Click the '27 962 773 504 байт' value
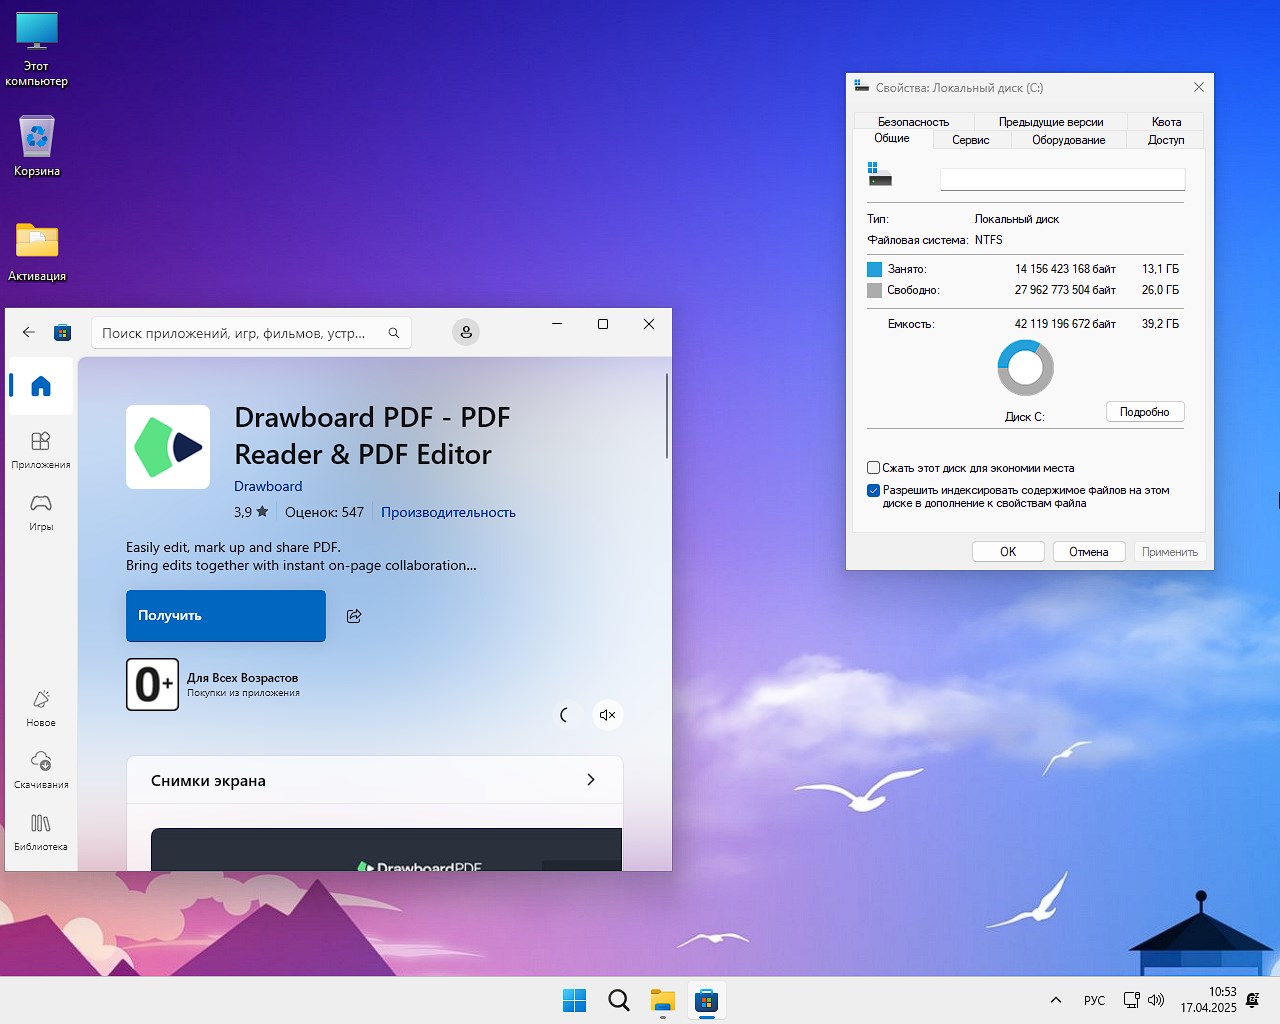The width and height of the screenshot is (1280, 1024). click(x=1065, y=290)
